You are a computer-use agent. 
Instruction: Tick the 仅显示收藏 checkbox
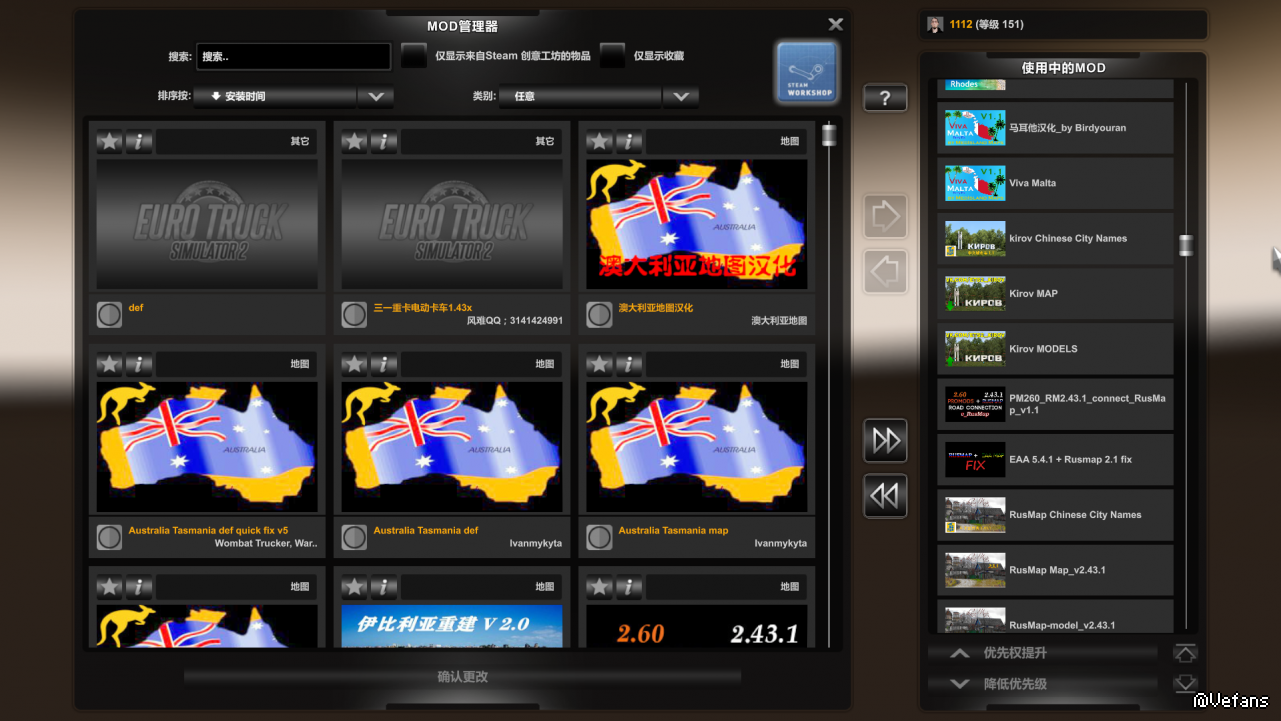[x=613, y=56]
